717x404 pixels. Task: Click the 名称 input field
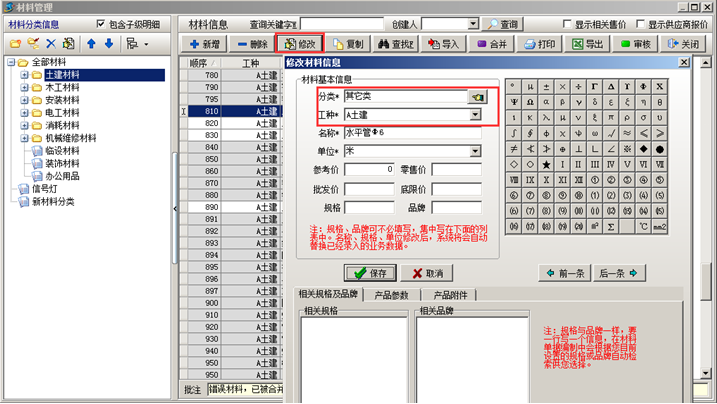click(411, 133)
